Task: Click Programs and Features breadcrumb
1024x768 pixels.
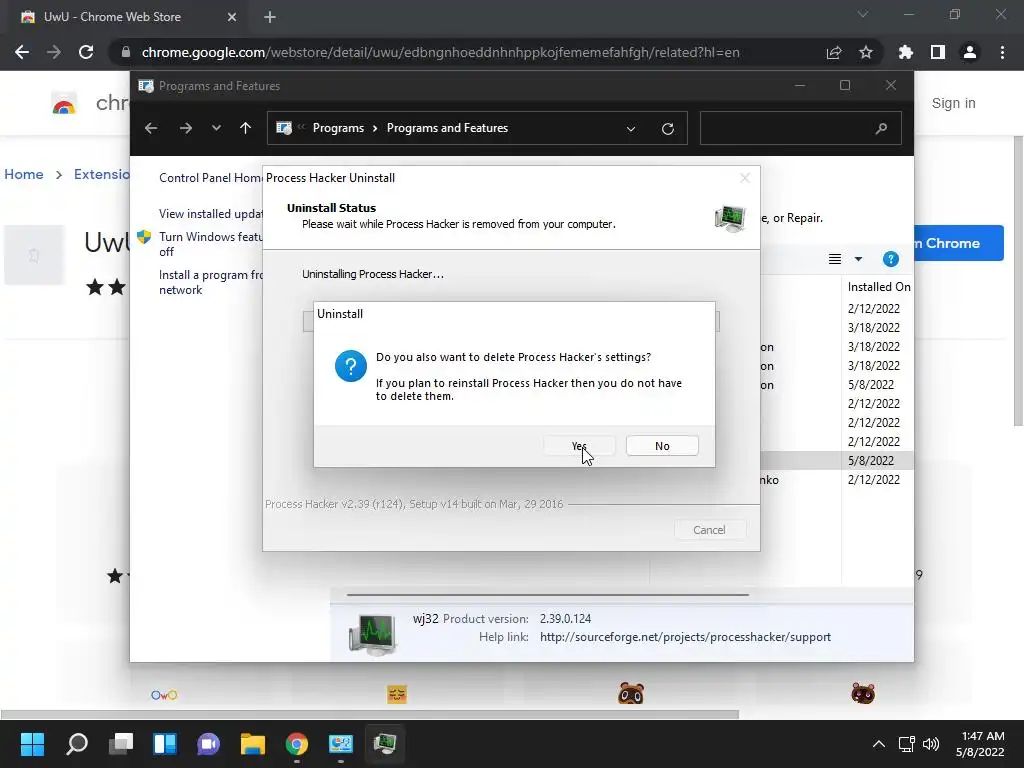Action: [x=447, y=128]
